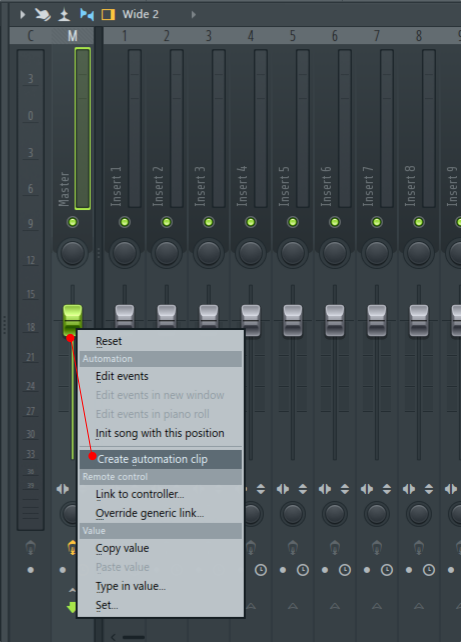Viewport: 461px width, 642px height.
Task: Click Insert 8 invert phase icon
Action: click(x=429, y=489)
